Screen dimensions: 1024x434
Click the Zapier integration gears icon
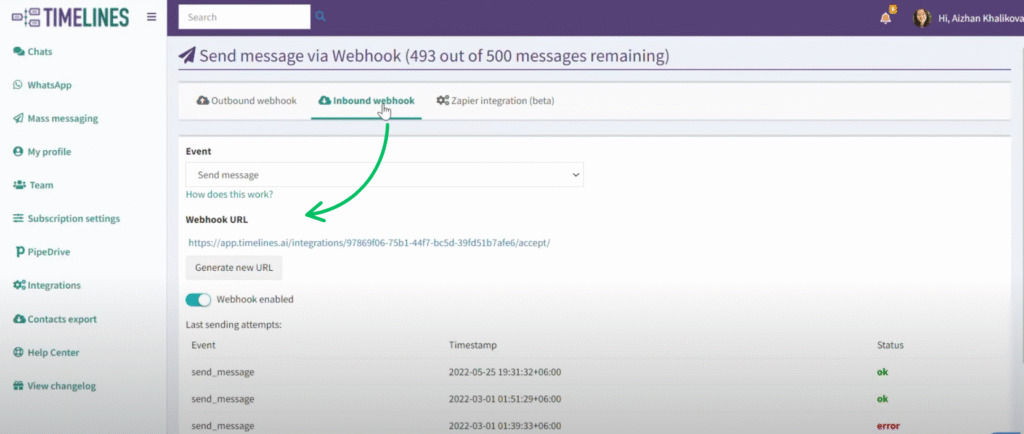click(x=442, y=101)
